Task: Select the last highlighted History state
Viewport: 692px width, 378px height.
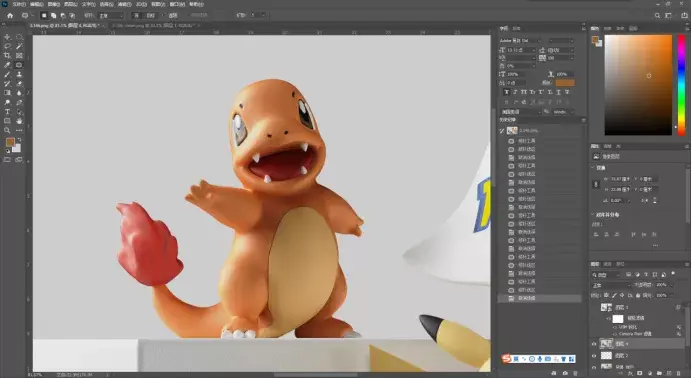Action: click(539, 299)
